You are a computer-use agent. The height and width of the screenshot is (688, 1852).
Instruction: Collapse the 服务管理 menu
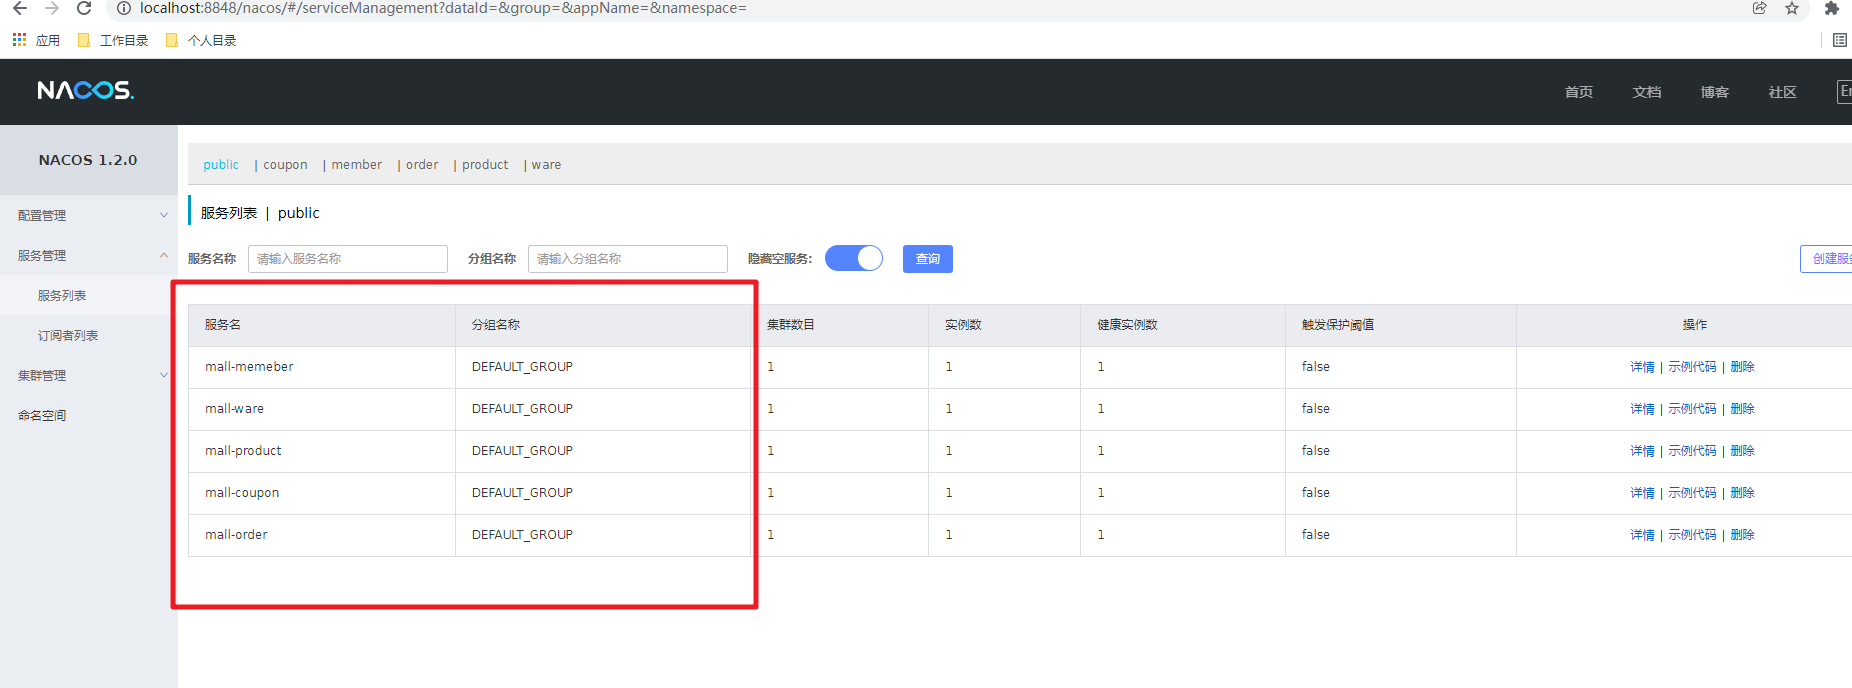(x=89, y=255)
